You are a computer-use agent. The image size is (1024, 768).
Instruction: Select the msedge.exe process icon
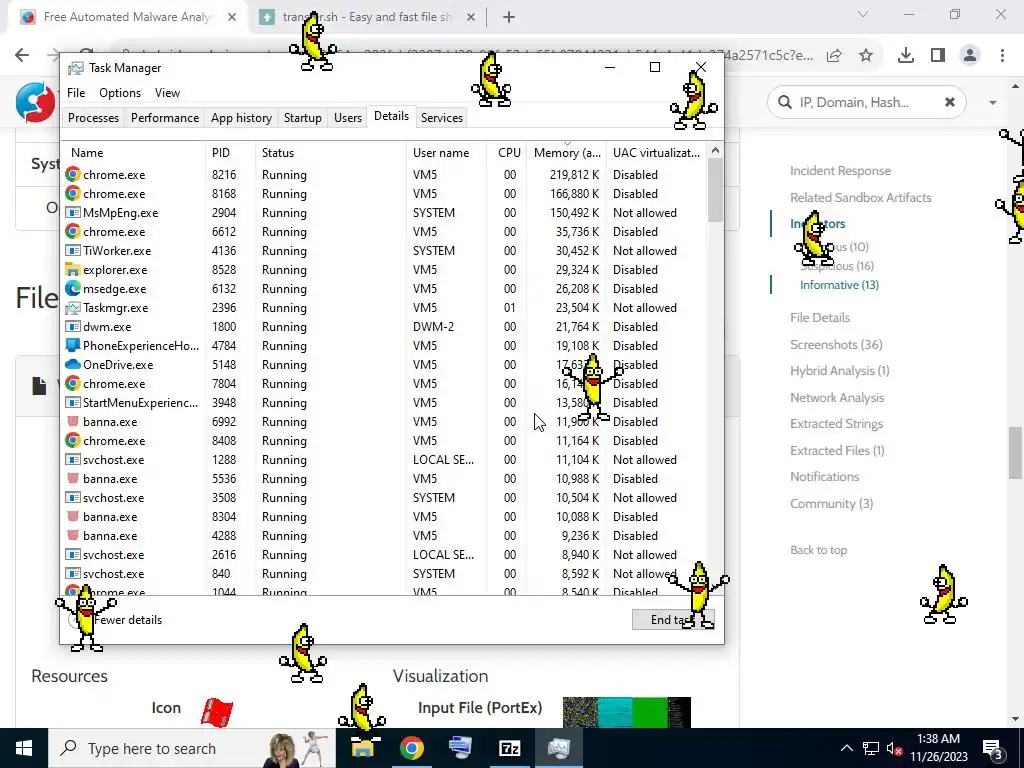pos(72,289)
